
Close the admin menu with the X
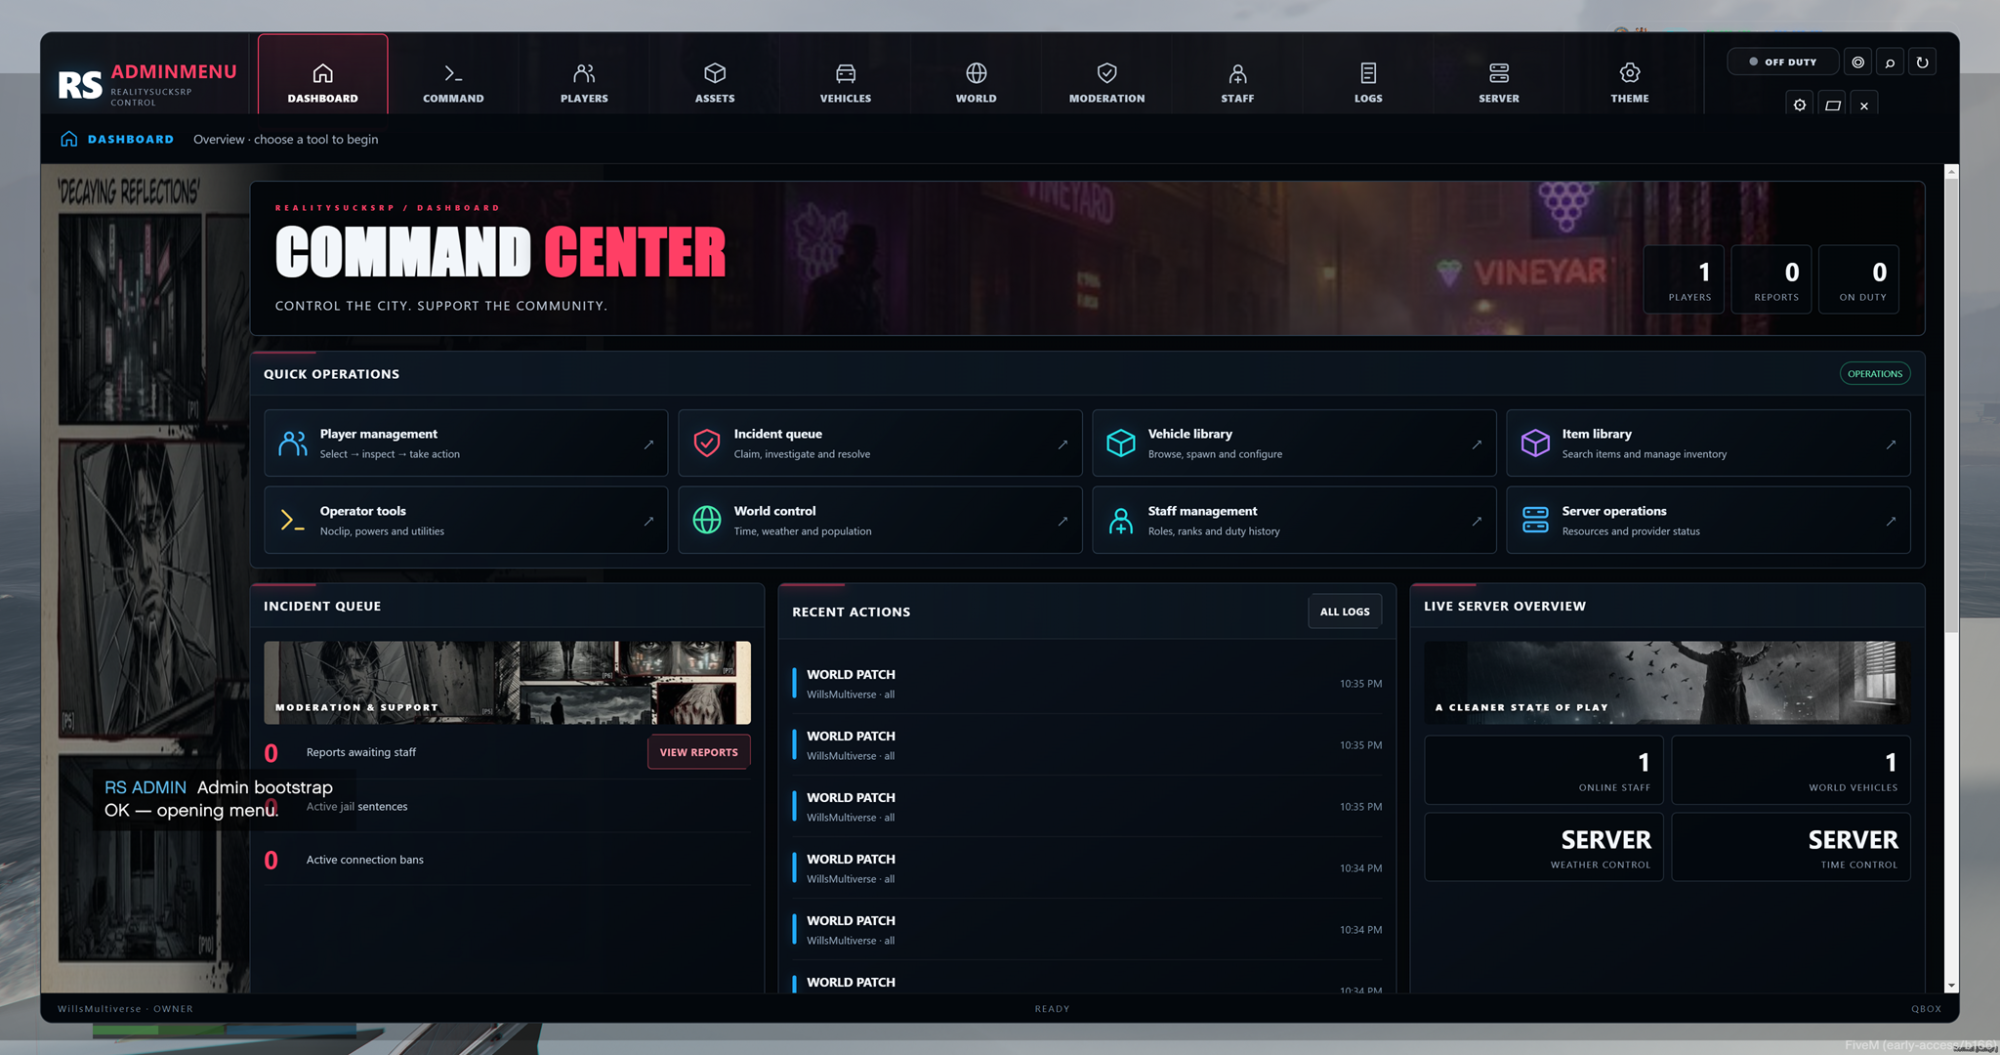(x=1864, y=105)
